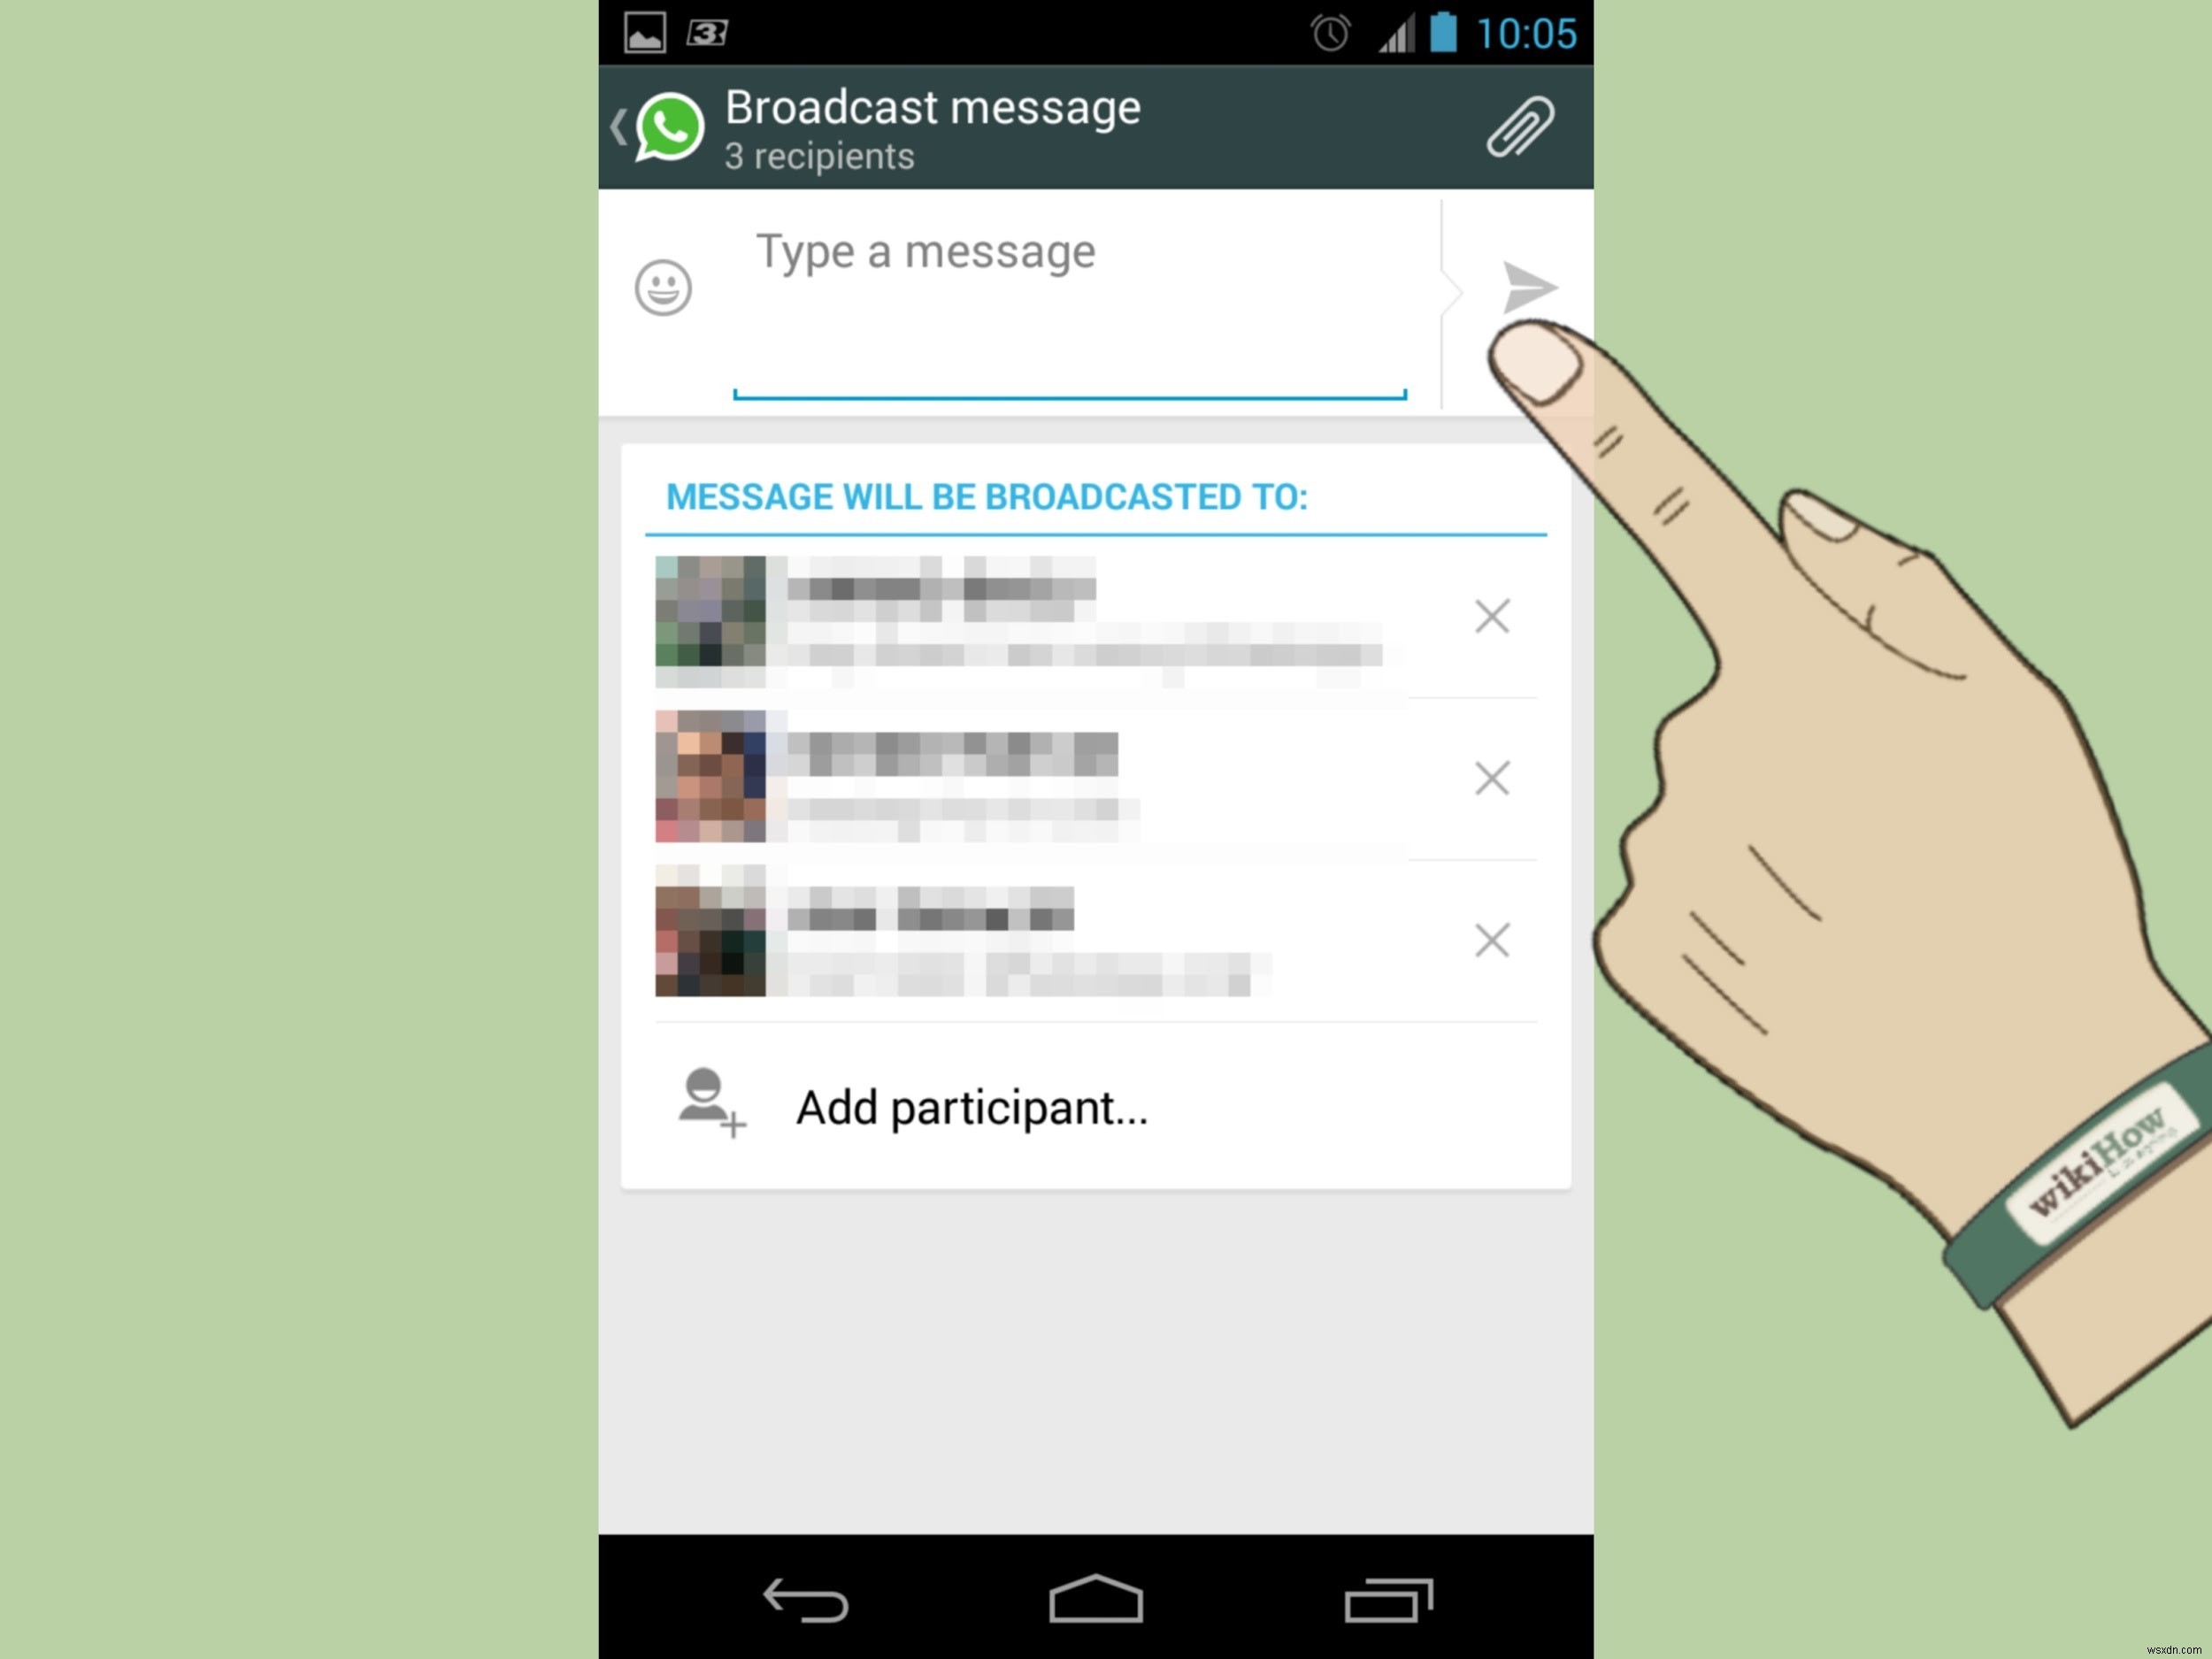Image resolution: width=2212 pixels, height=1659 pixels.
Task: Tap the WhatsApp logo icon
Action: tap(669, 126)
